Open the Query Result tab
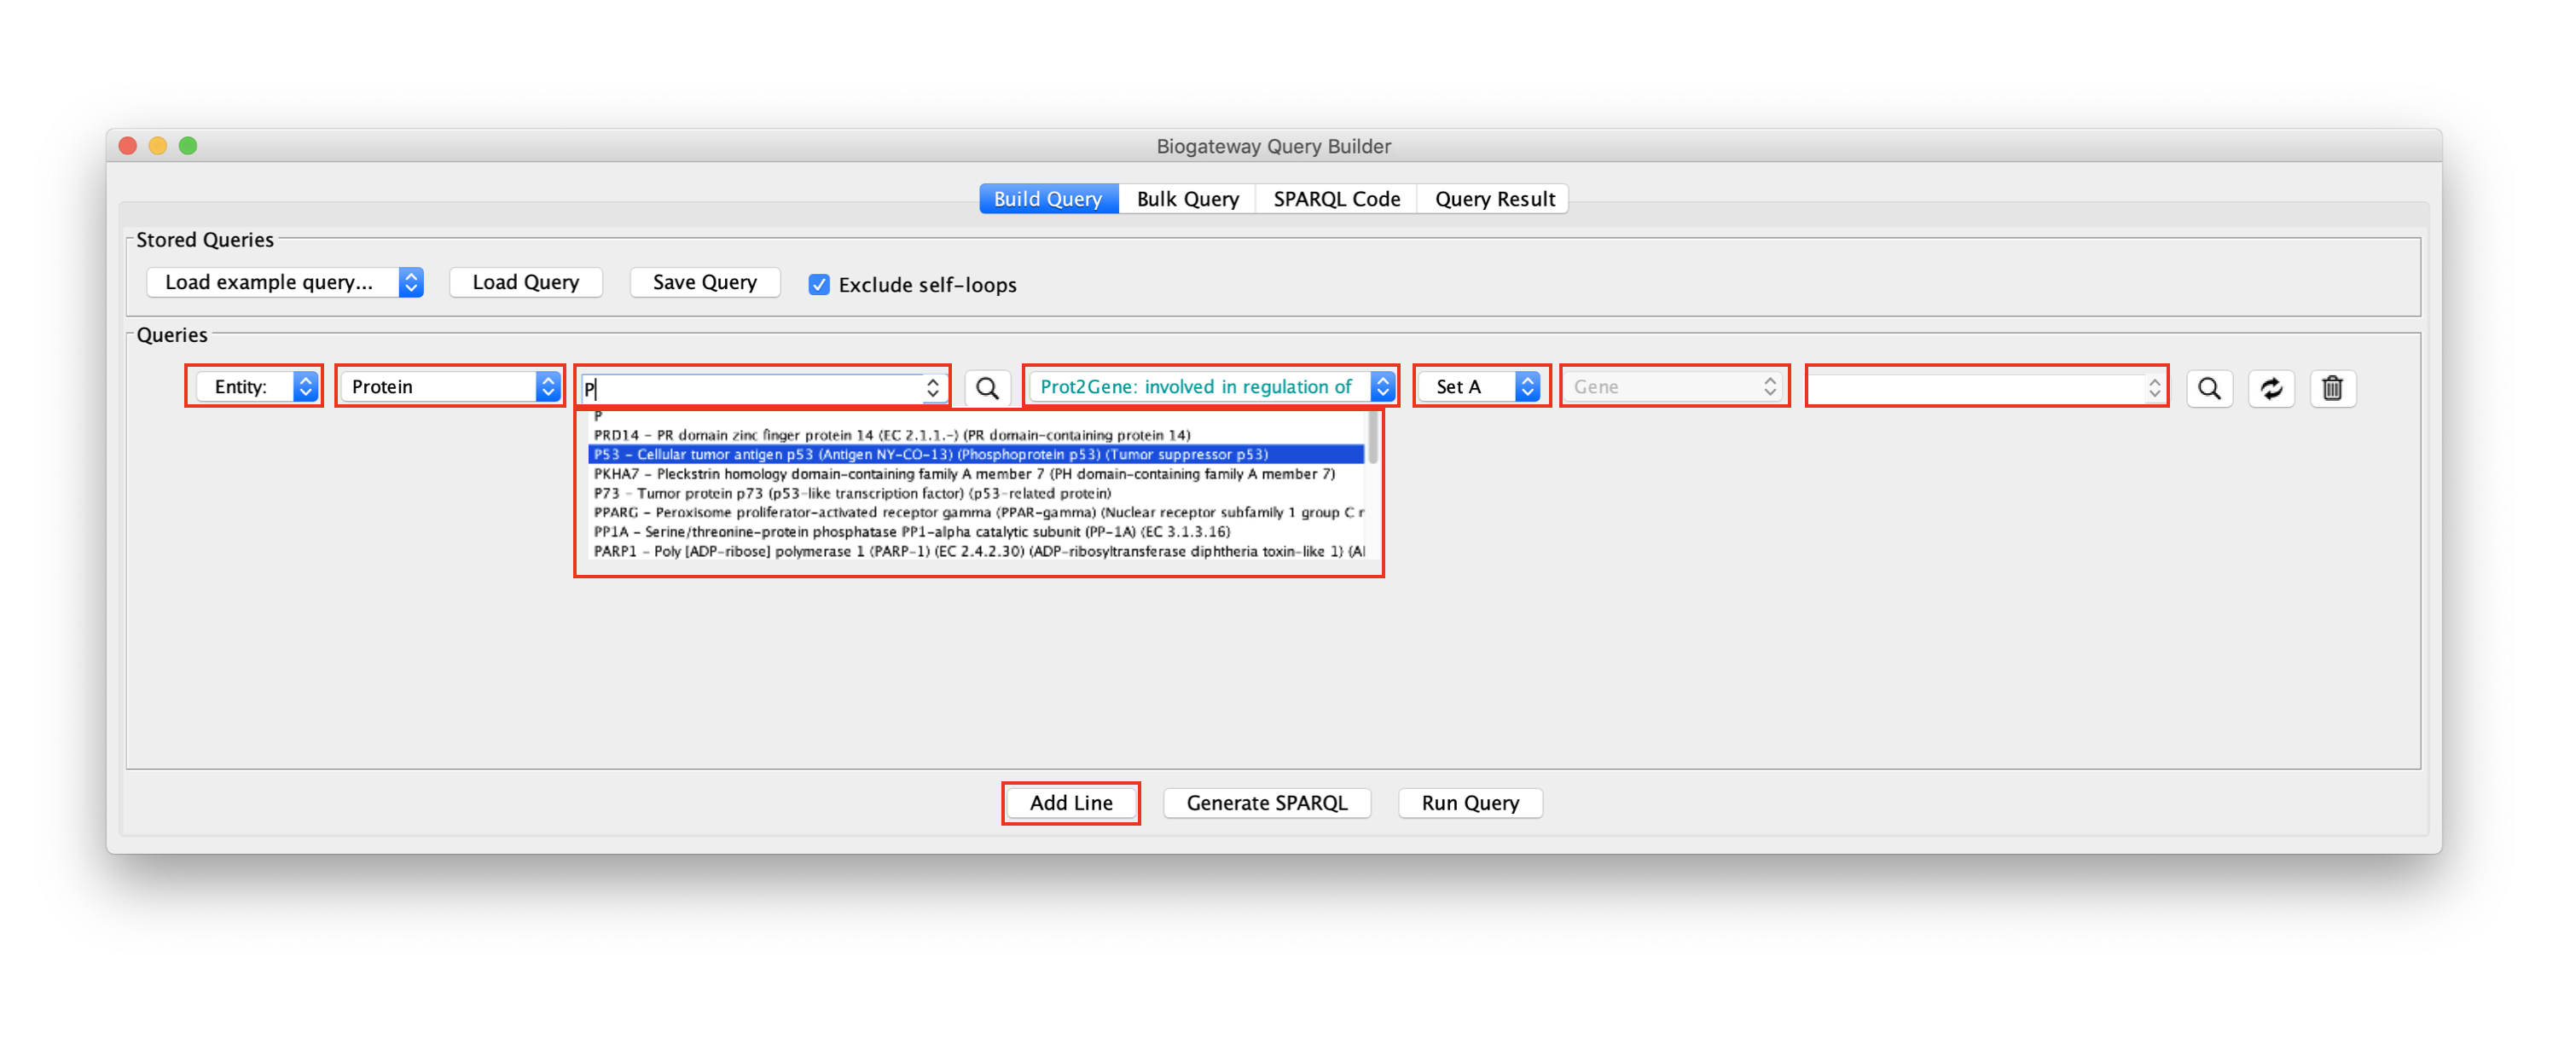This screenshot has width=2576, height=1044. coord(1494,199)
